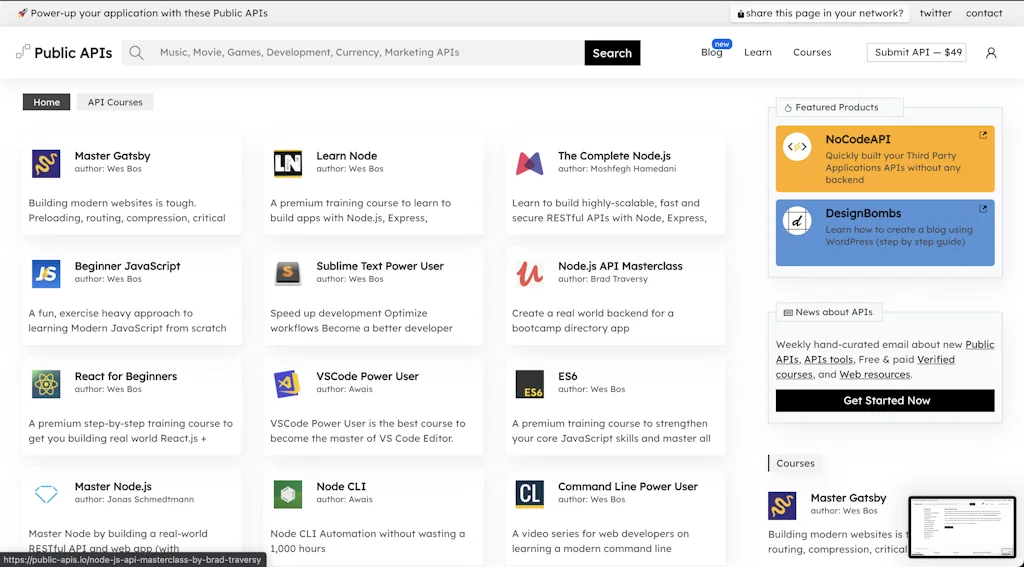1024x567 pixels.
Task: Click the Master Gatsby snake logo in course grid
Action: (x=46, y=163)
